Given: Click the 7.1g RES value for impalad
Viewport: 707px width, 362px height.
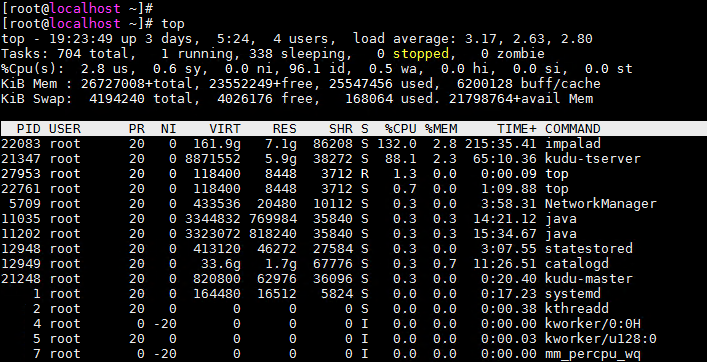Looking at the screenshot, I should 281,144.
